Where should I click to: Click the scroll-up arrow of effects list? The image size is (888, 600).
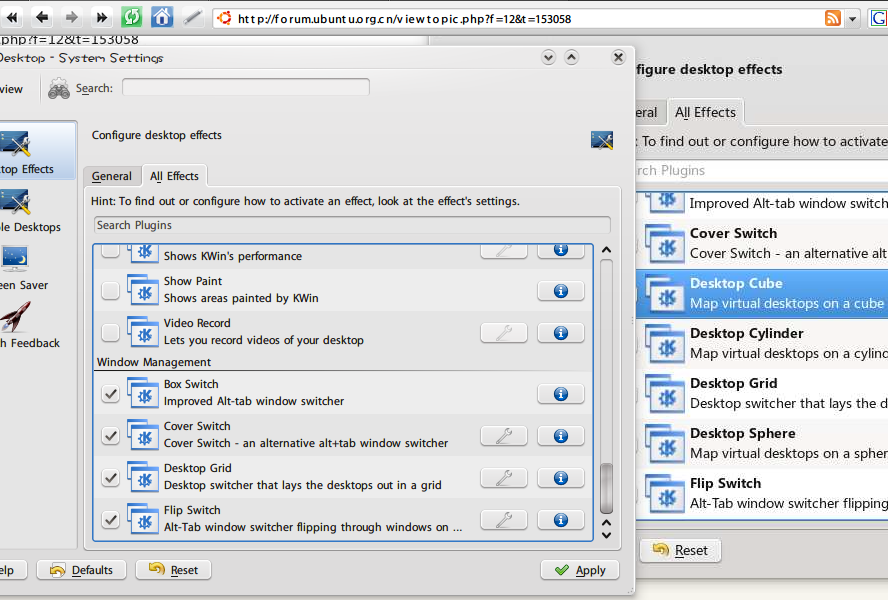click(x=606, y=250)
